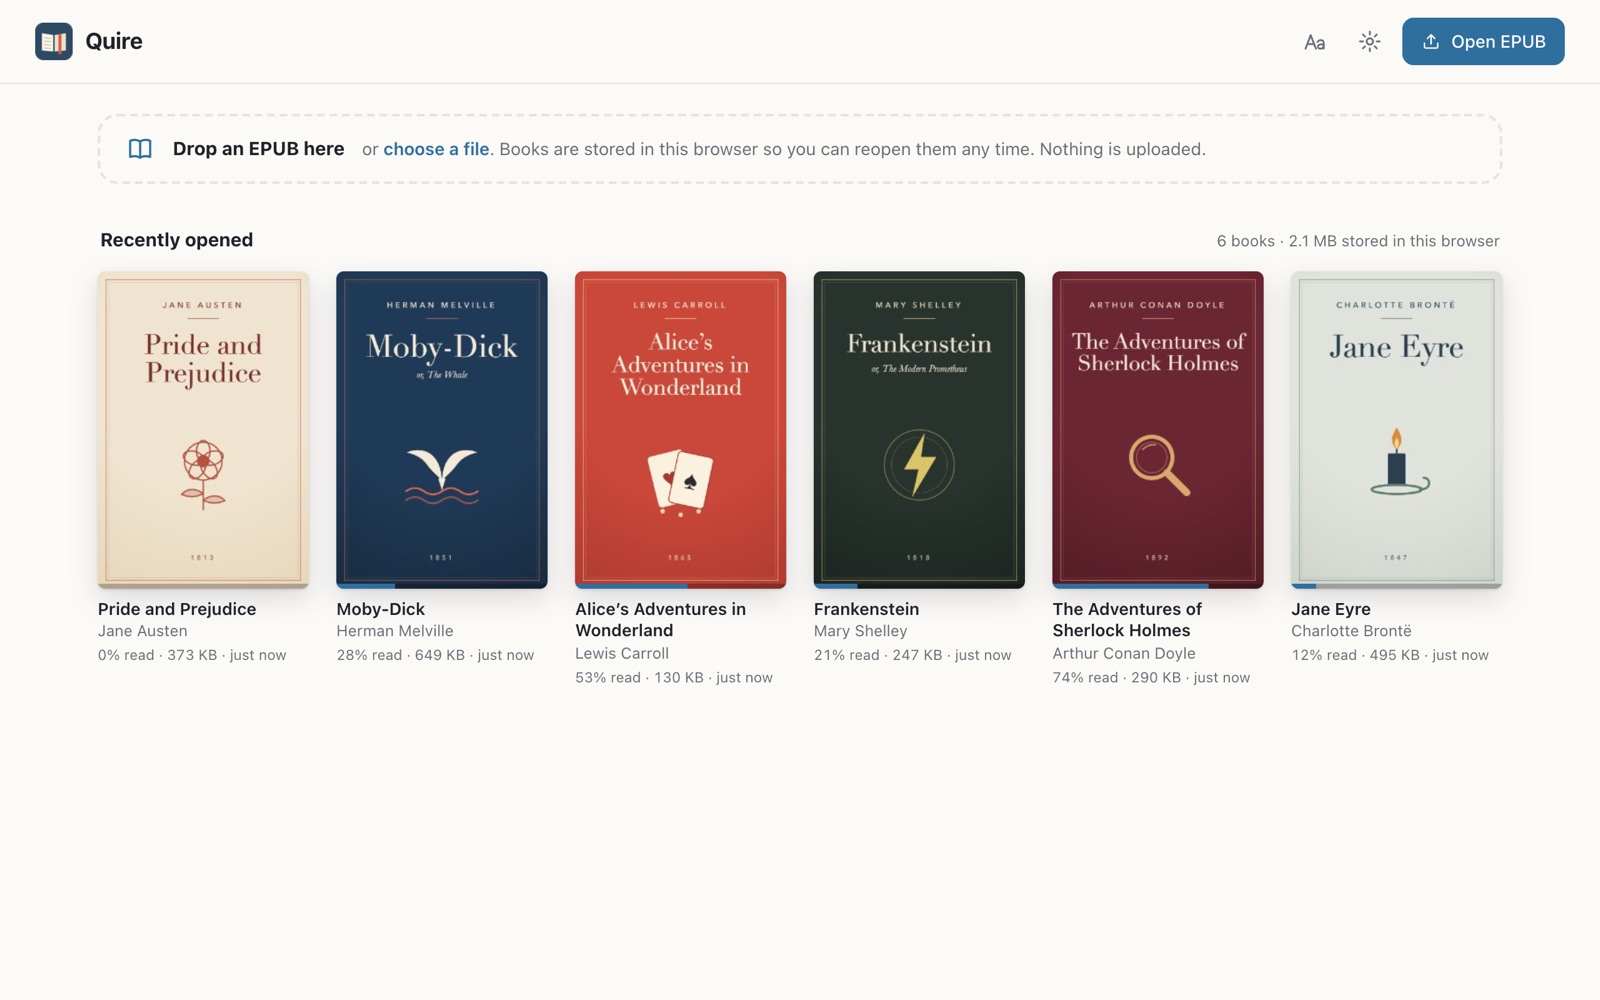Screen dimensions: 1600x1000
Task: Open the Aa typography settings
Action: coord(1314,42)
